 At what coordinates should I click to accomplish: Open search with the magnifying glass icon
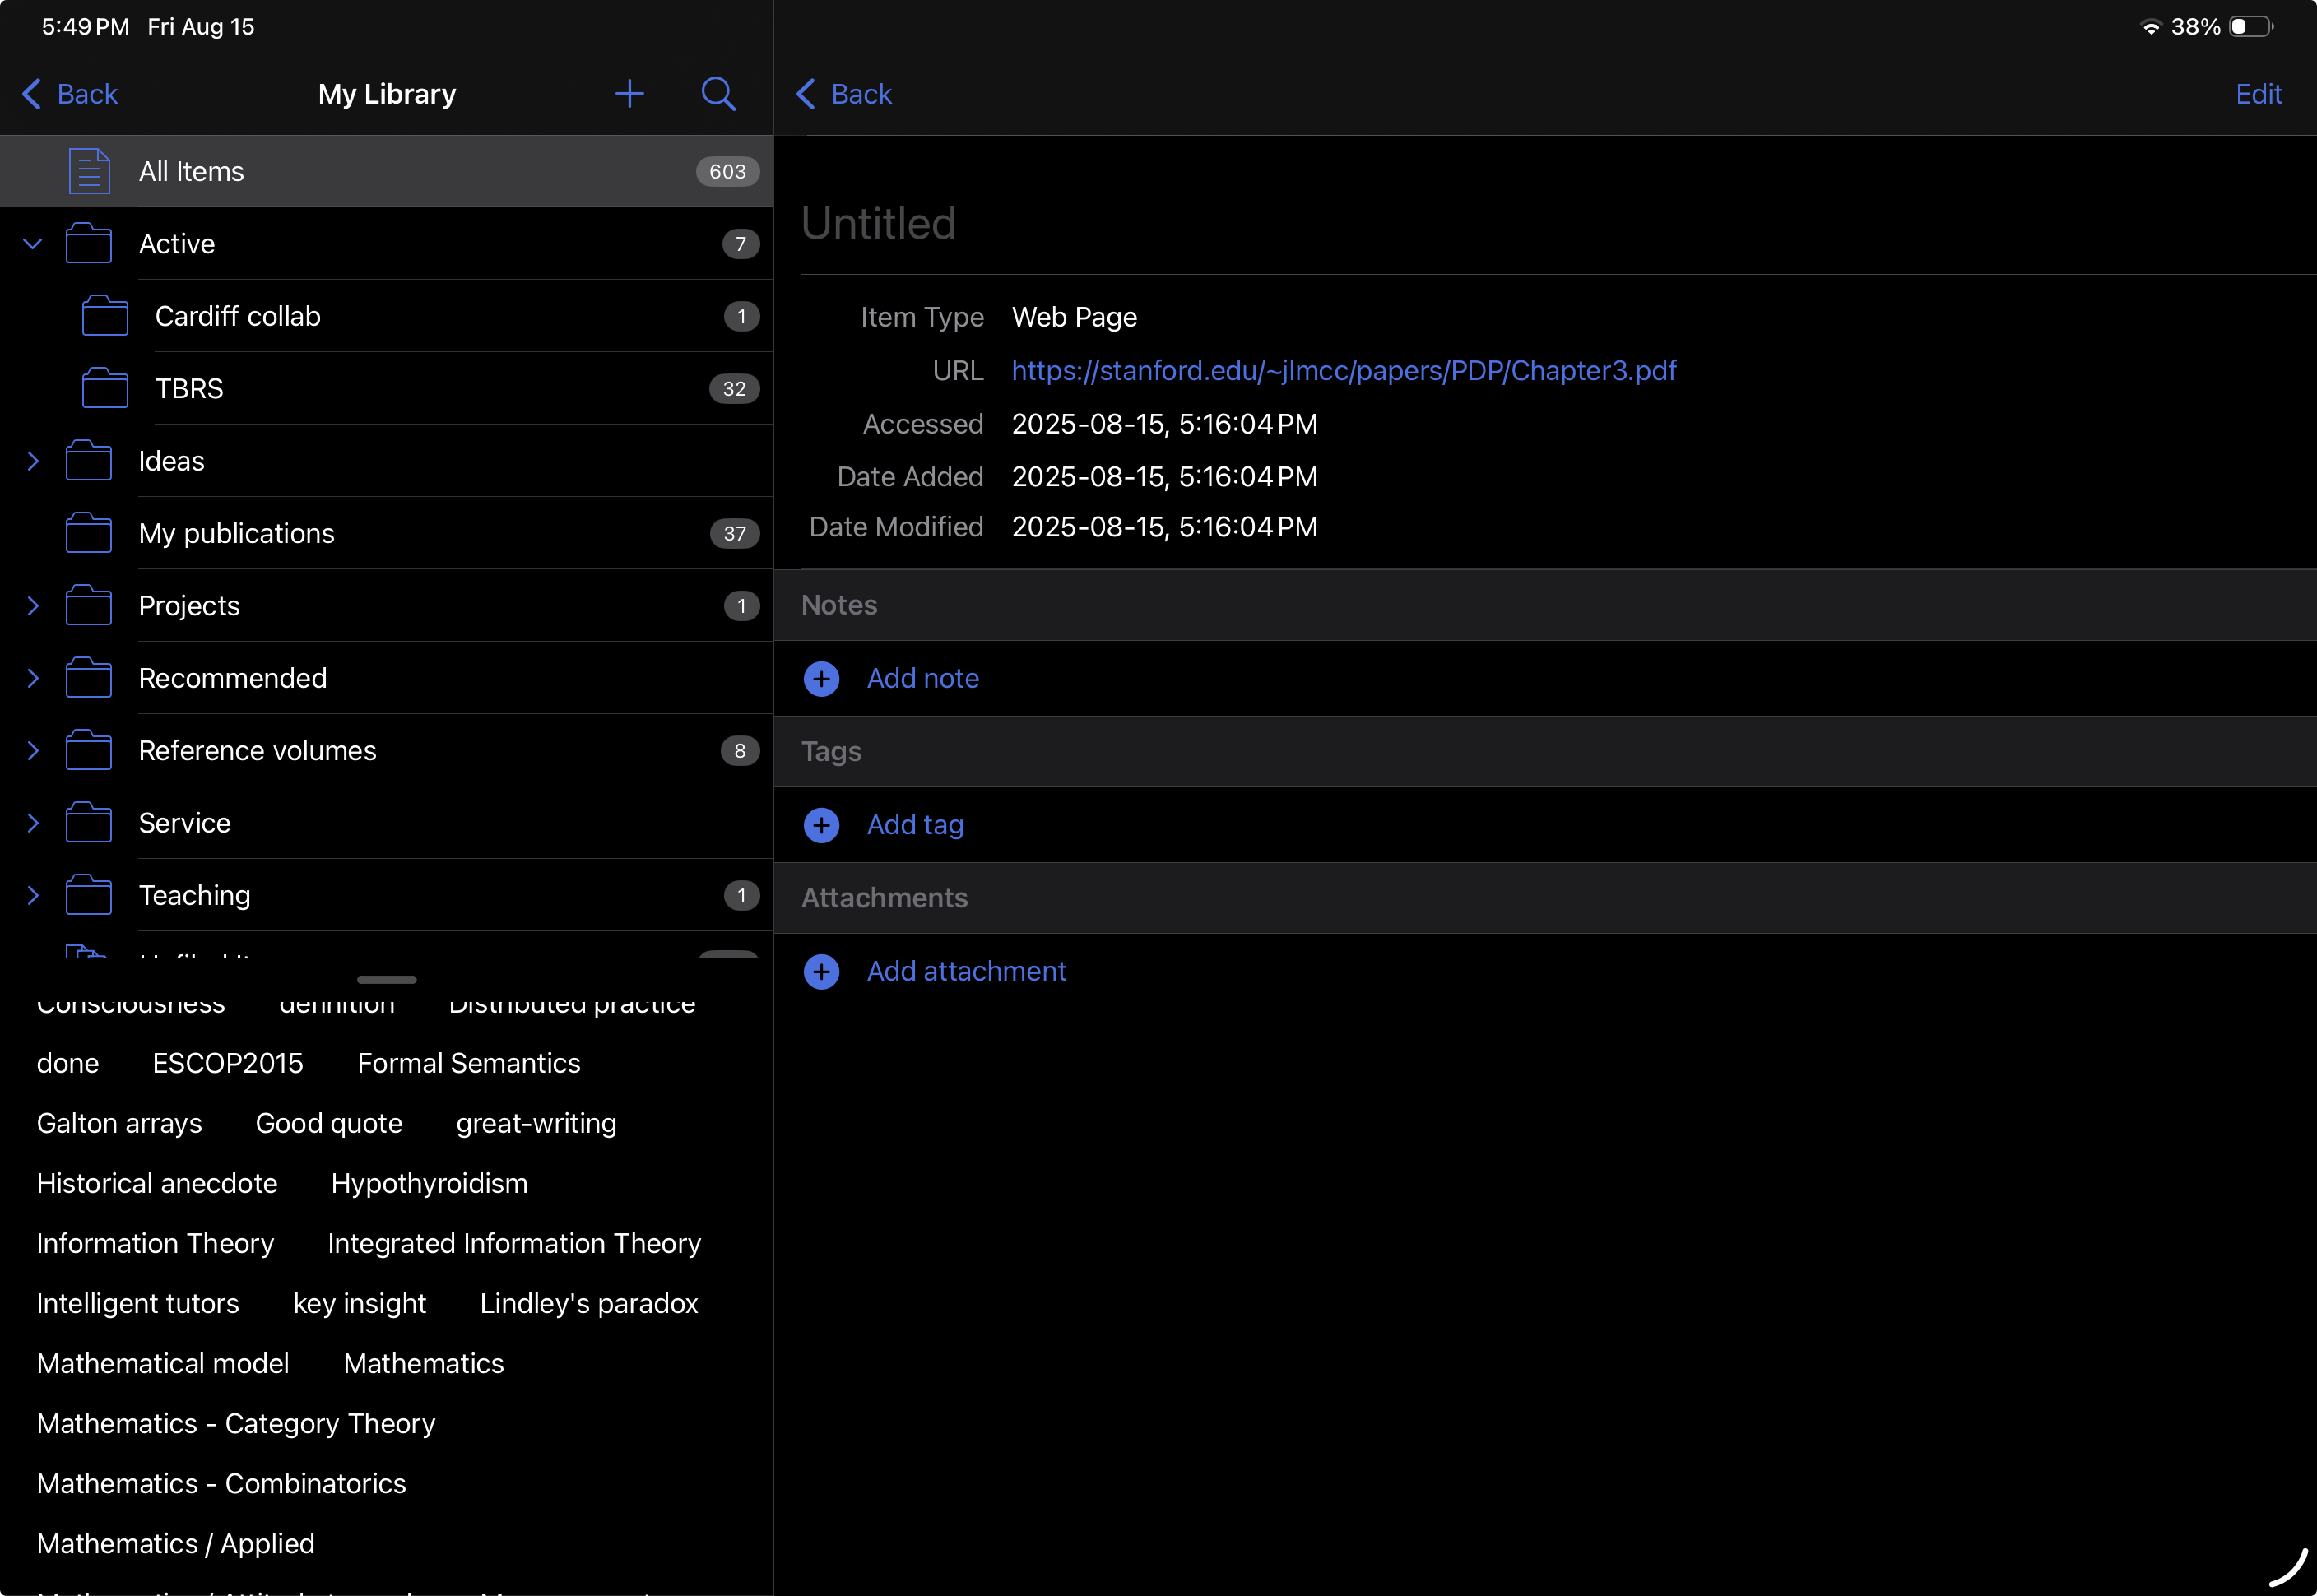[x=718, y=94]
